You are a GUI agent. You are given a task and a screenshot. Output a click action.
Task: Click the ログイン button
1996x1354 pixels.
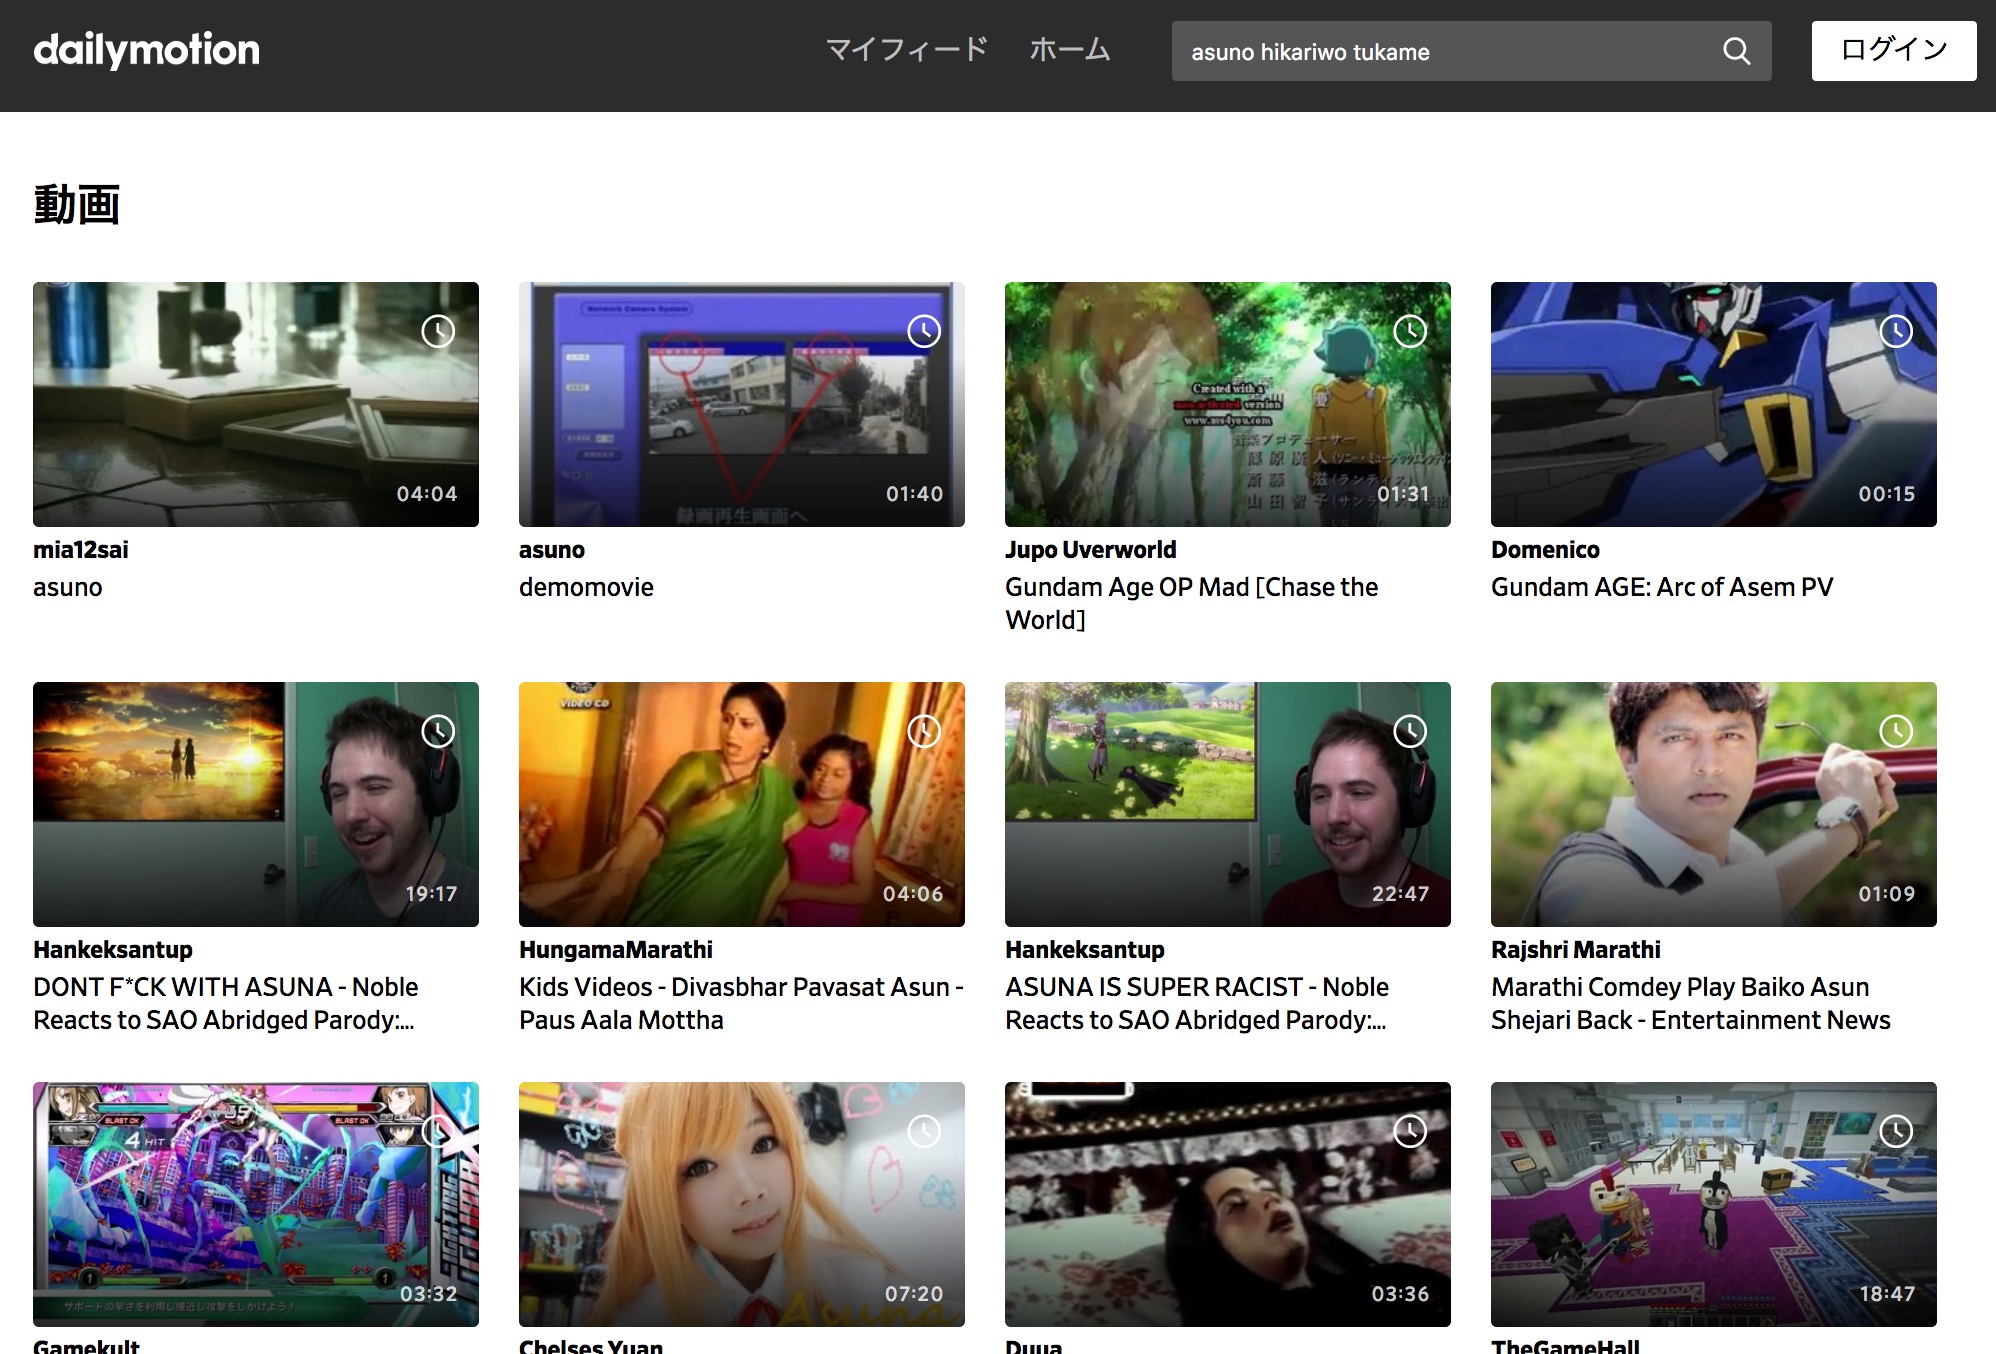(x=1894, y=50)
